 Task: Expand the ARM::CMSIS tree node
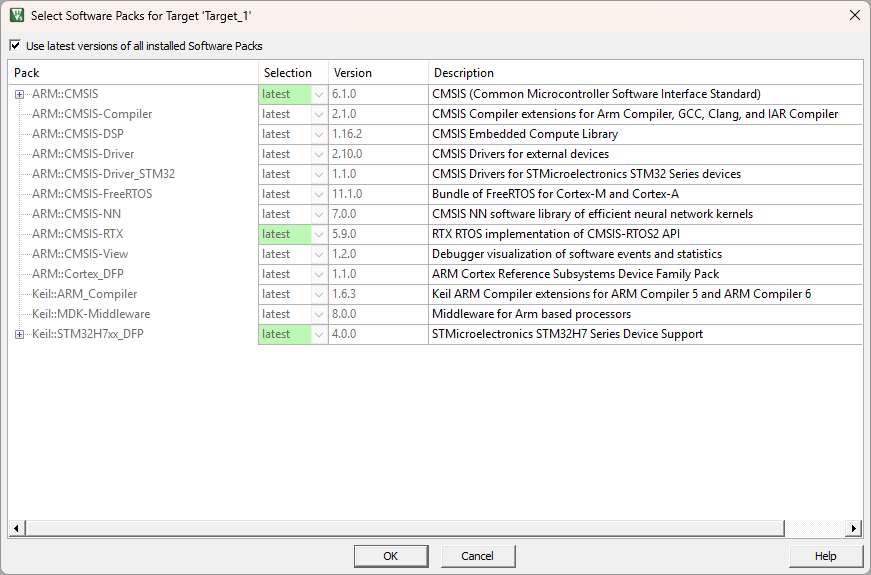pyautogui.click(x=19, y=94)
